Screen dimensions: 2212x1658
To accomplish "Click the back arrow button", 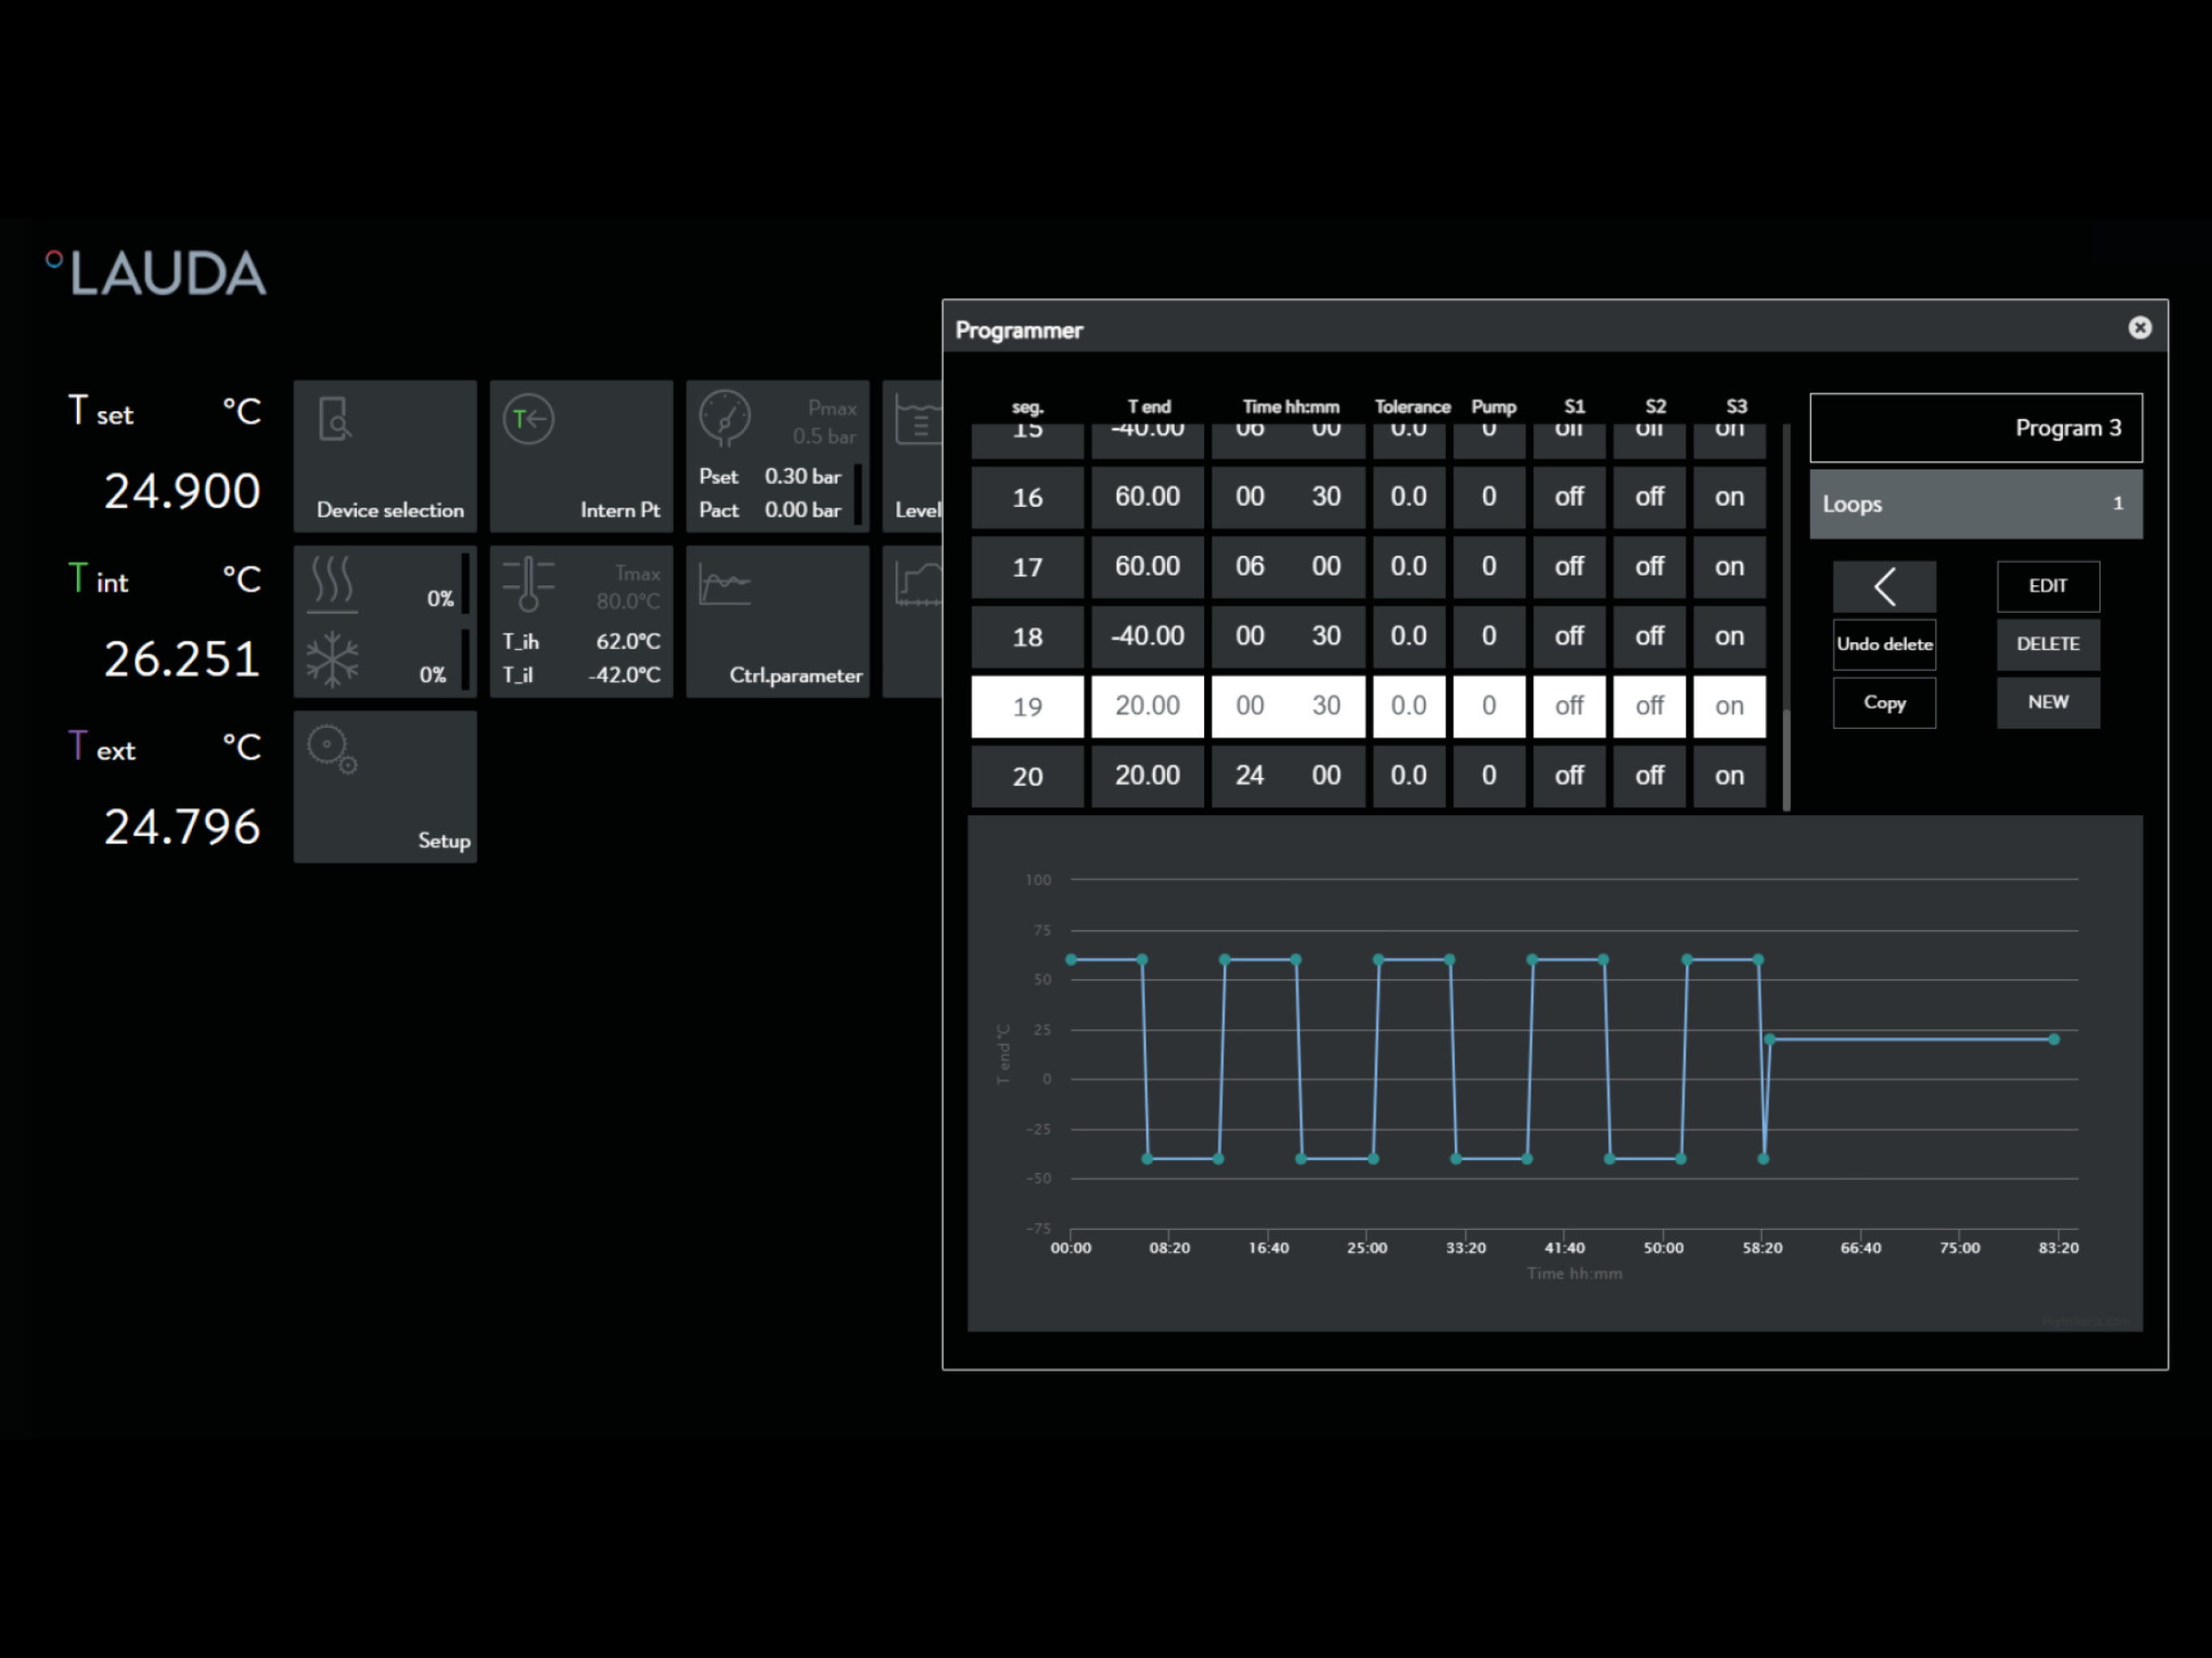I will point(1884,587).
